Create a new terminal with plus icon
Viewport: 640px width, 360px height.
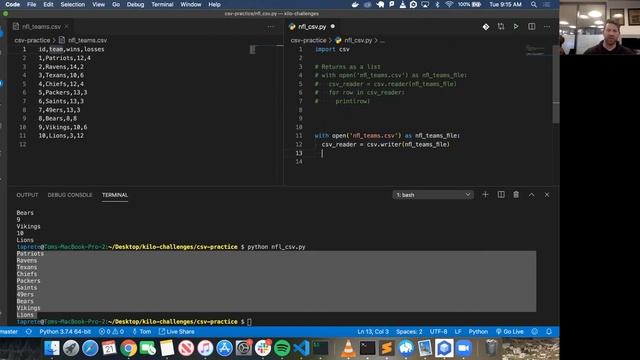[x=485, y=195]
